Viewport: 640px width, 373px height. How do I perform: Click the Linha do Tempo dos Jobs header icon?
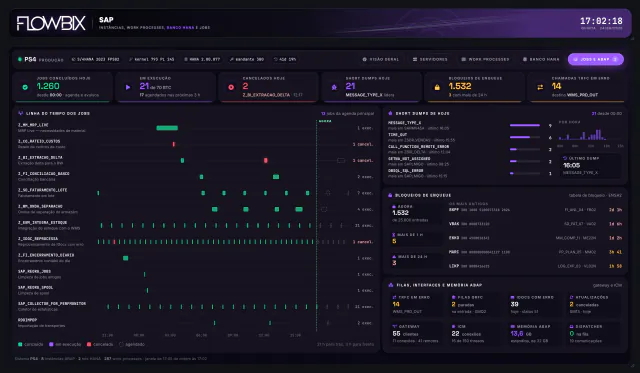click(20, 113)
